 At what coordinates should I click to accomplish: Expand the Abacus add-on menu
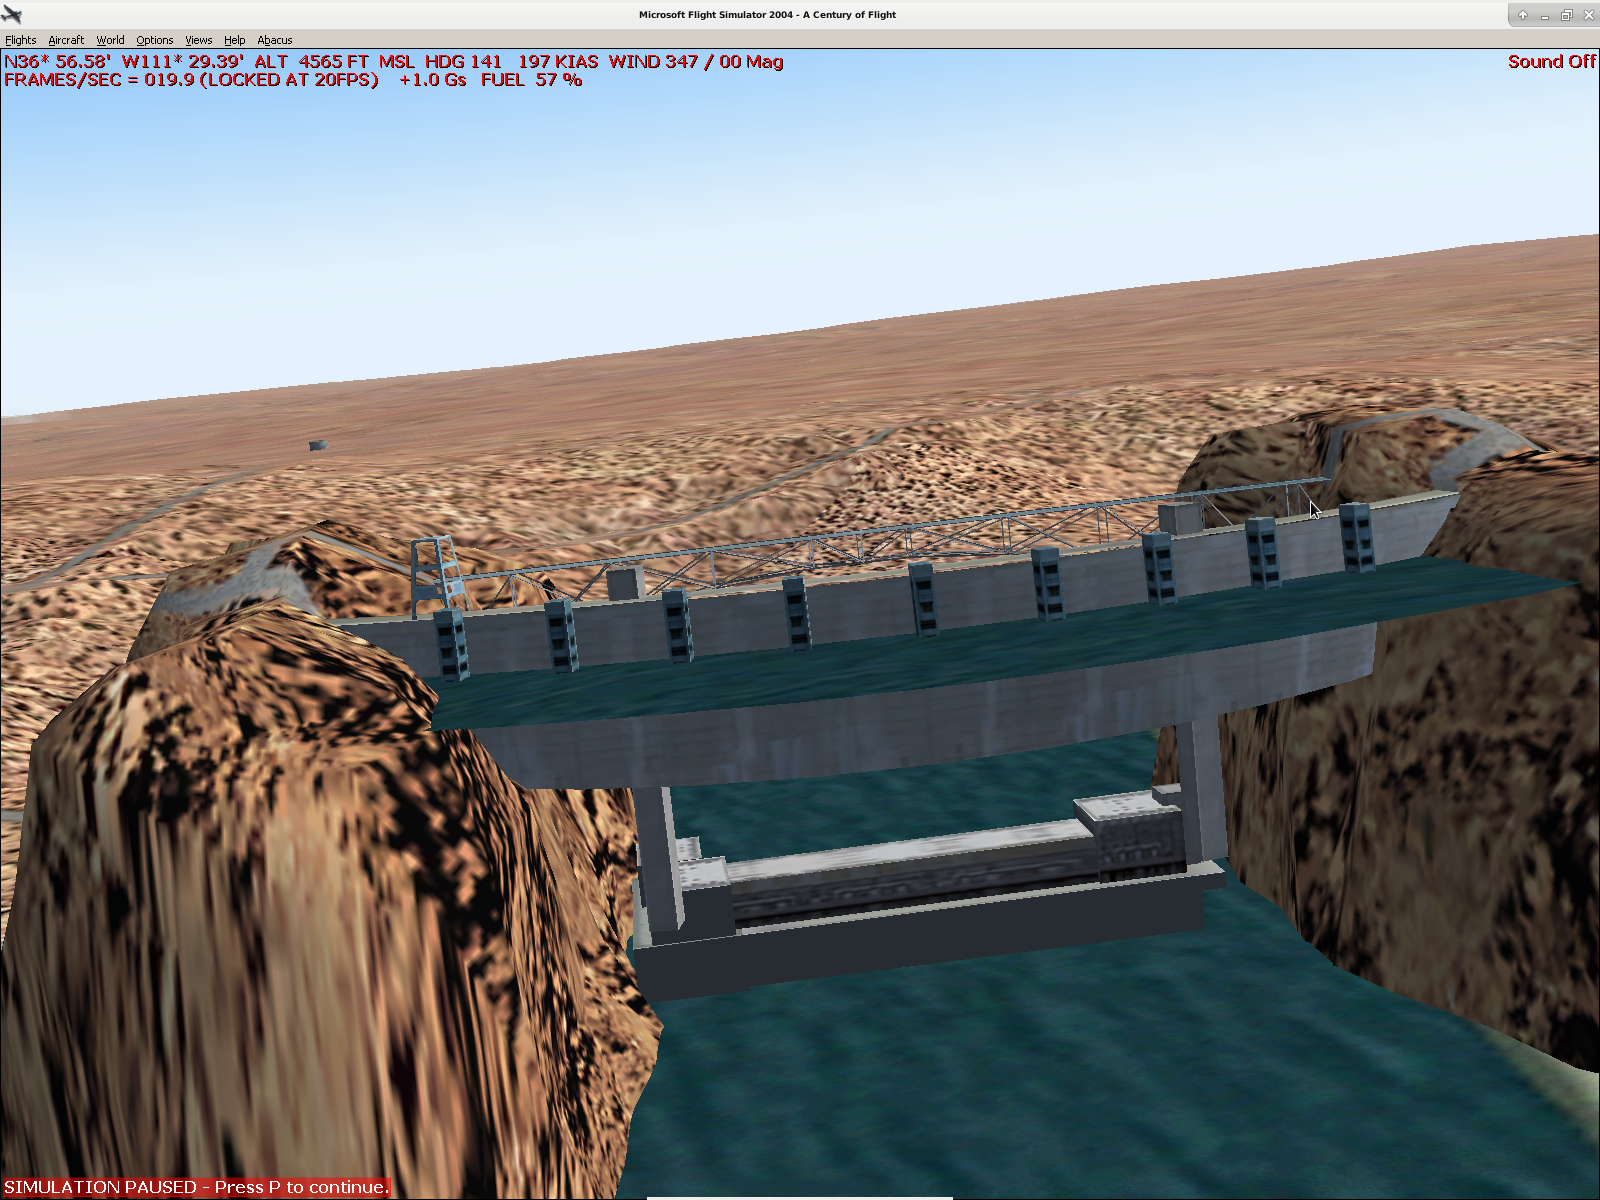(274, 40)
